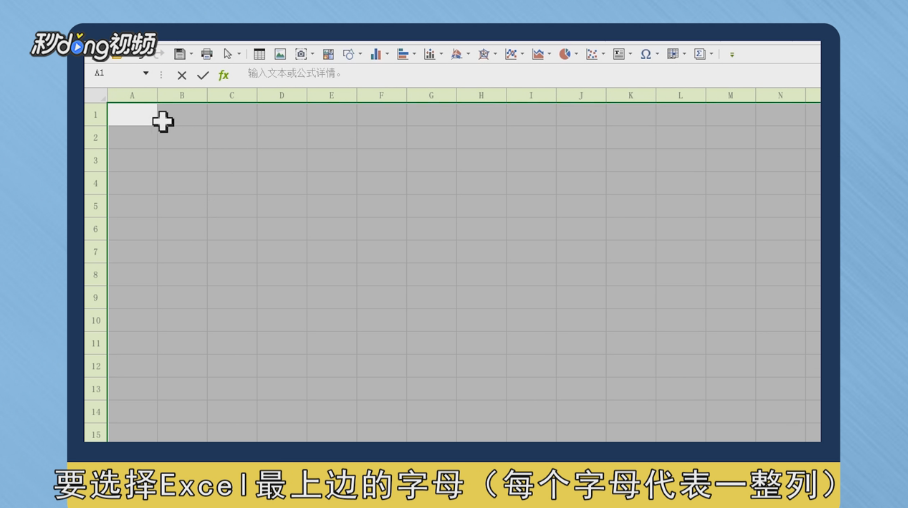Click the text box icon
Viewport: 908px width, 508px height.
click(618, 54)
